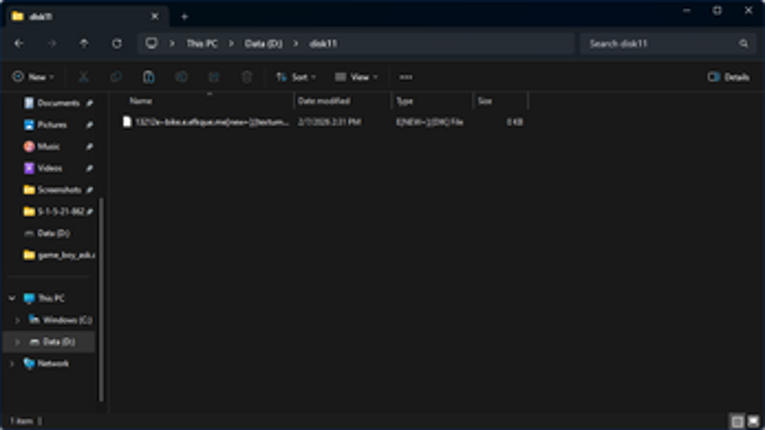The image size is (765, 430).
Task: Expand Windows (C:) drive in sidebar
Action: pos(17,320)
